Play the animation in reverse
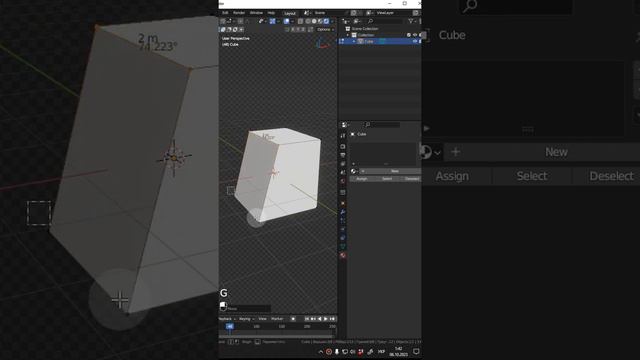 coord(320,319)
